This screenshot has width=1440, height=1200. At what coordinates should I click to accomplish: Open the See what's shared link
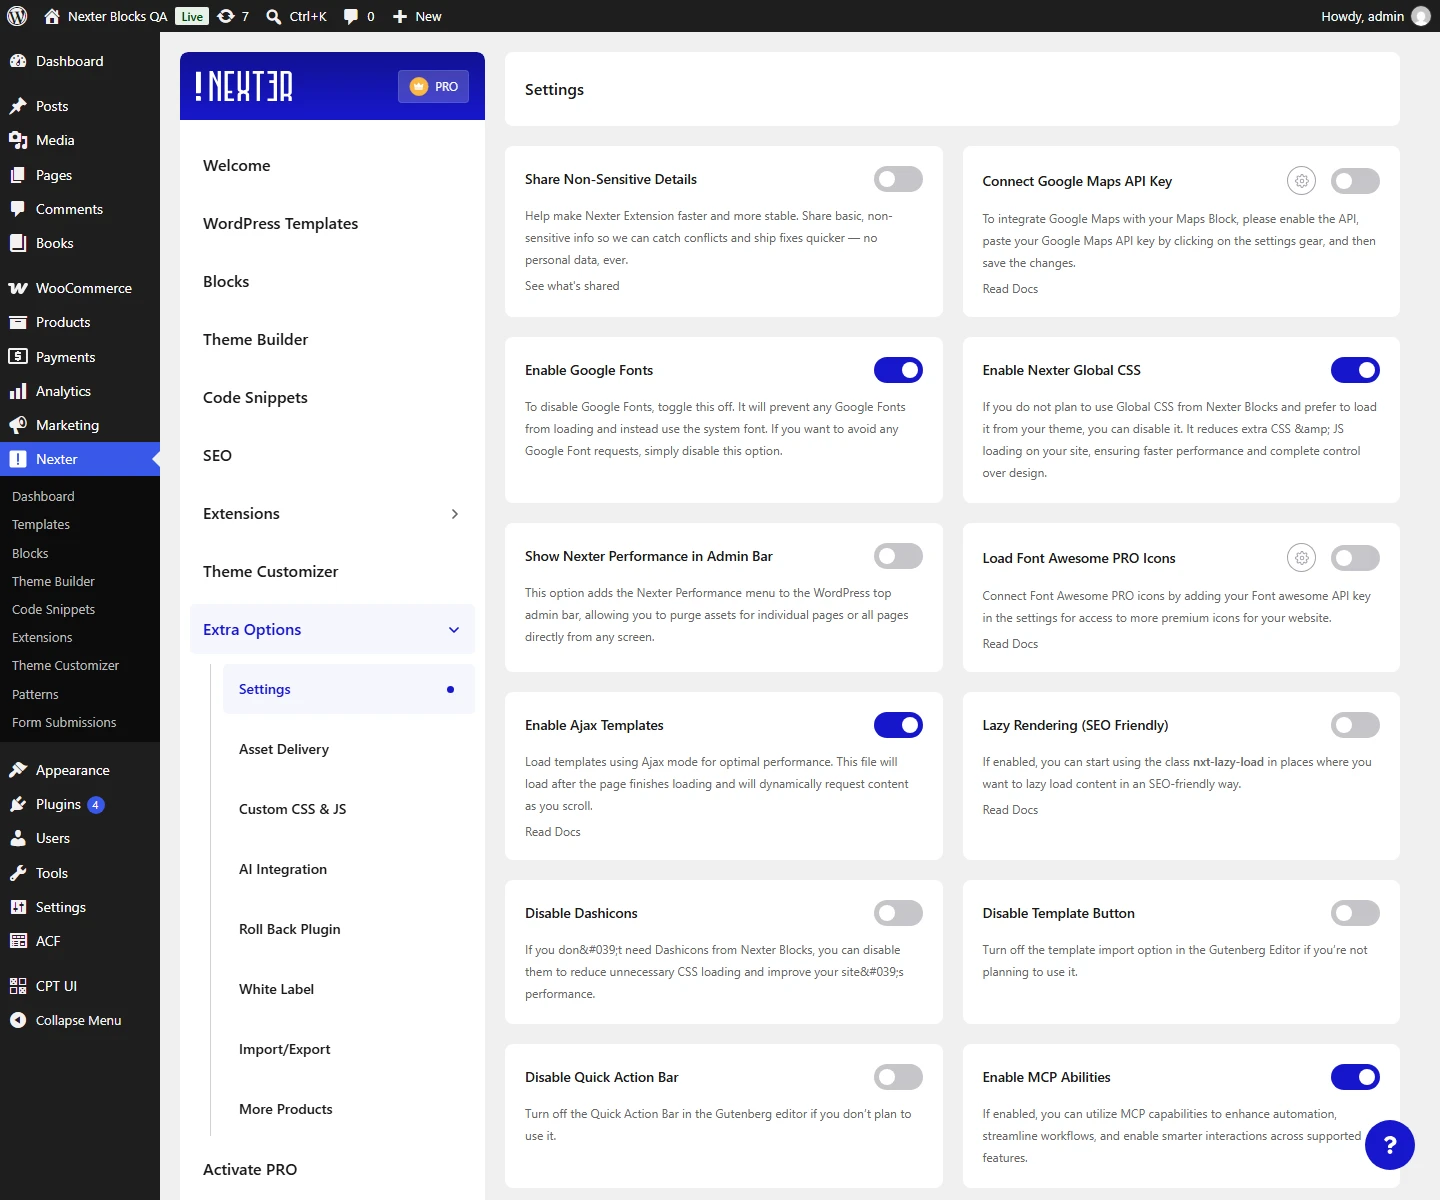click(572, 286)
